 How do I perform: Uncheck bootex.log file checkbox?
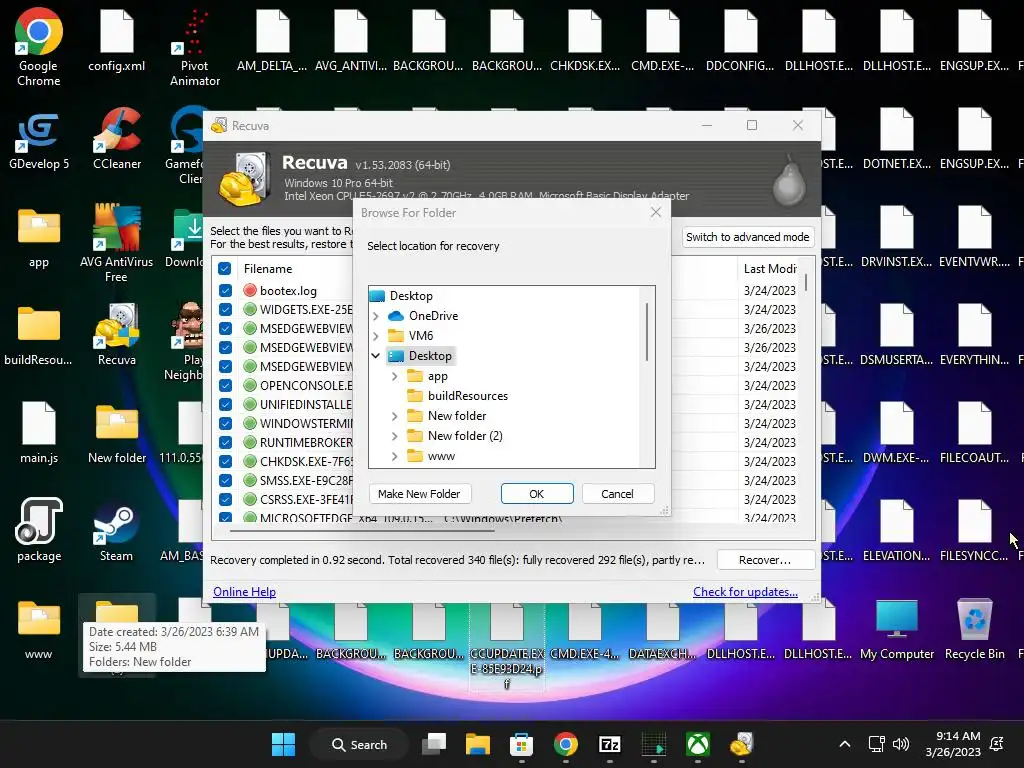pyautogui.click(x=225, y=291)
